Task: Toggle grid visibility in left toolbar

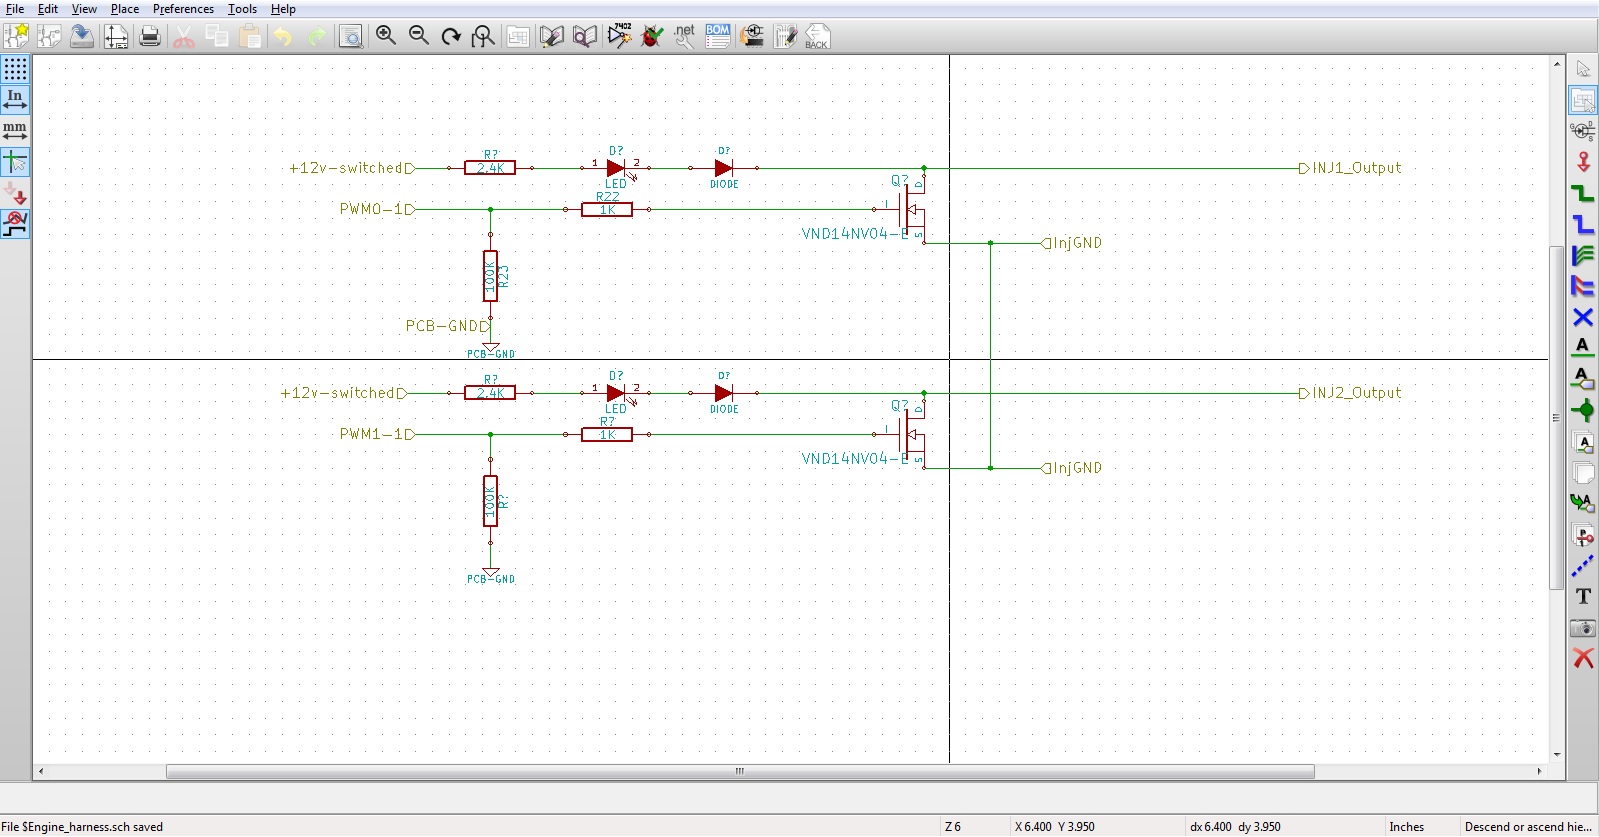Action: (15, 69)
